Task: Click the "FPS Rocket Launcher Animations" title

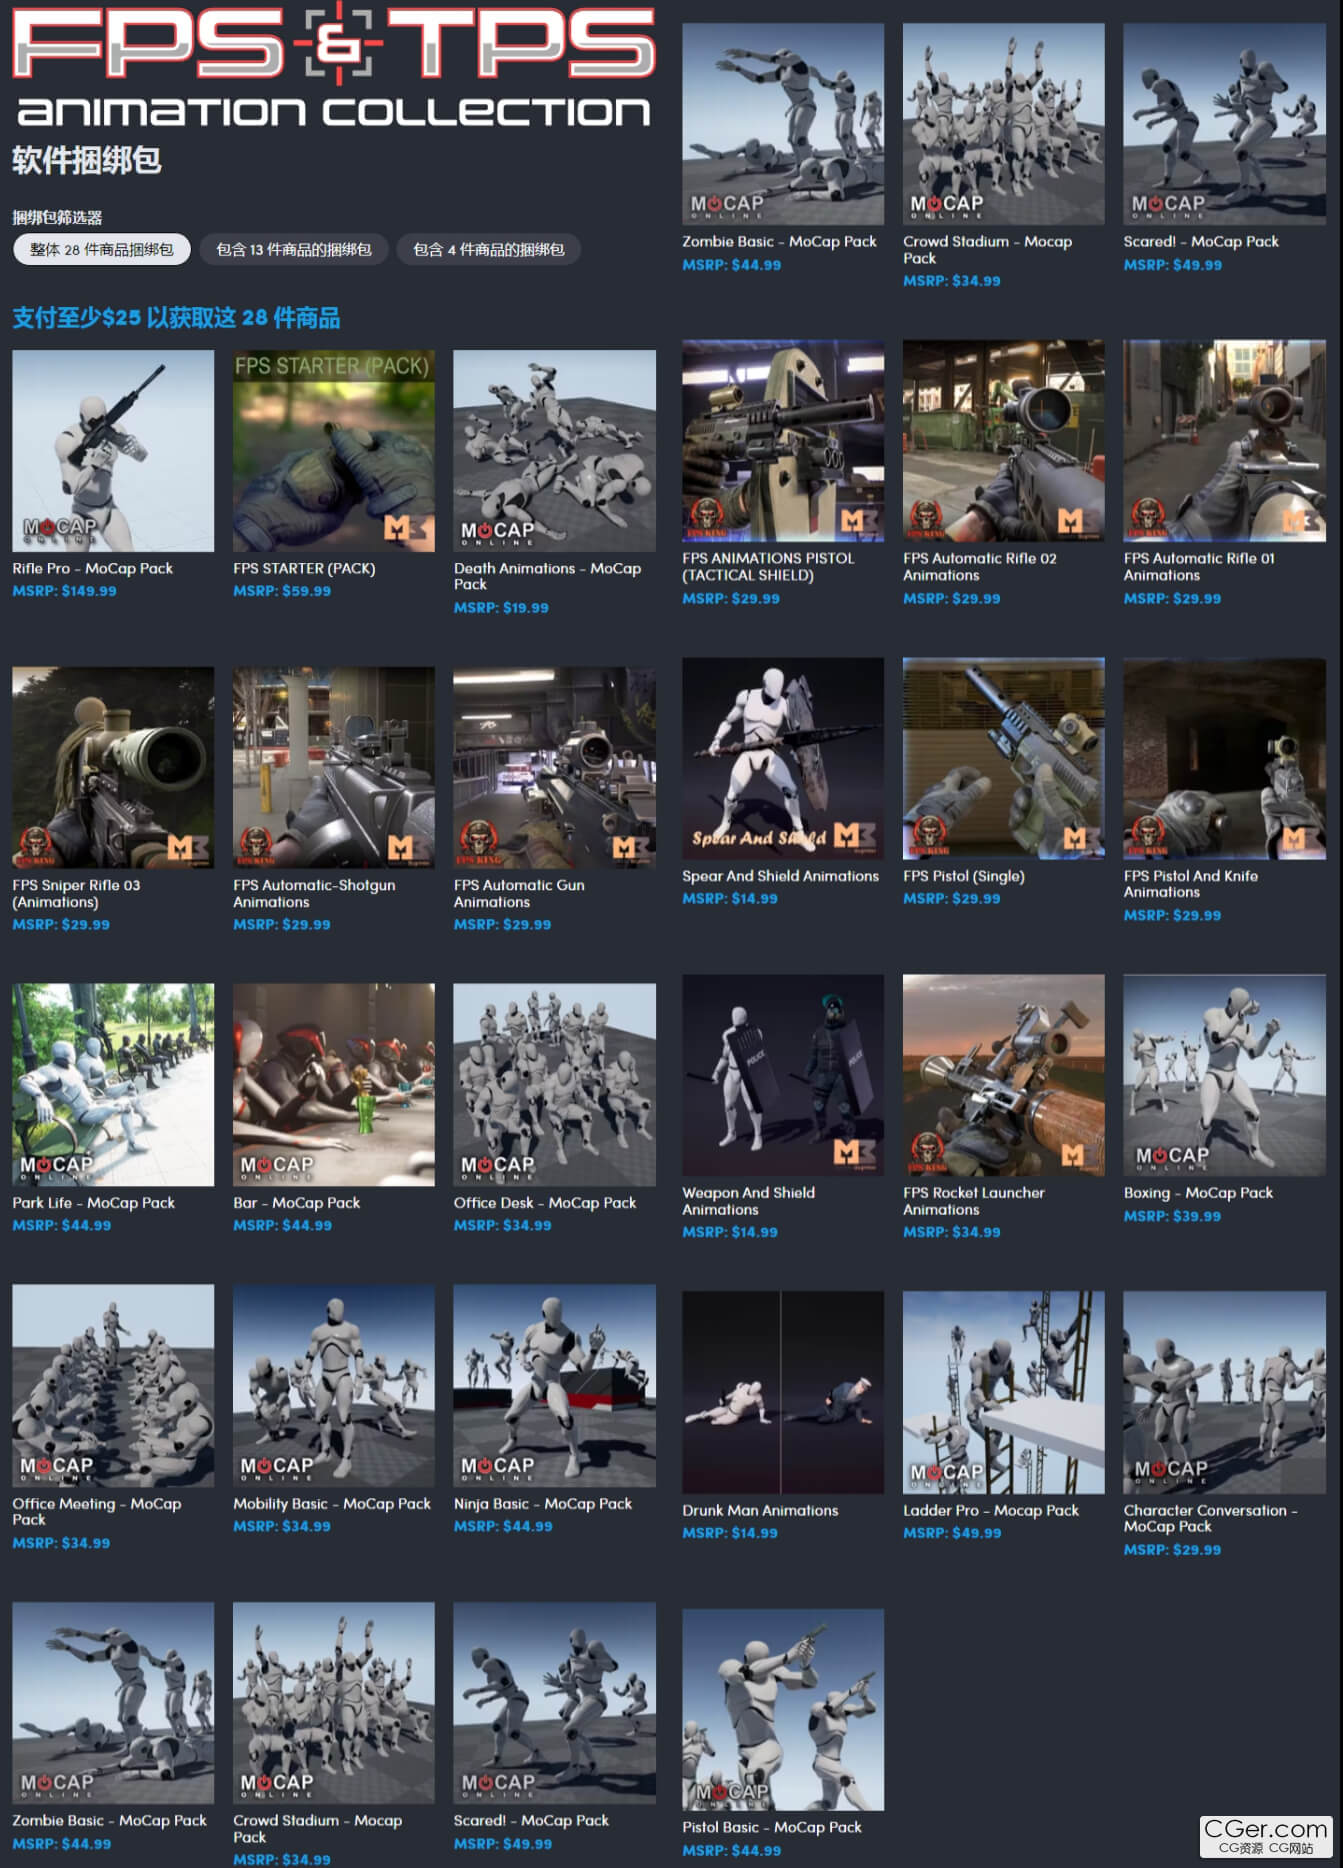Action: coord(973,1201)
